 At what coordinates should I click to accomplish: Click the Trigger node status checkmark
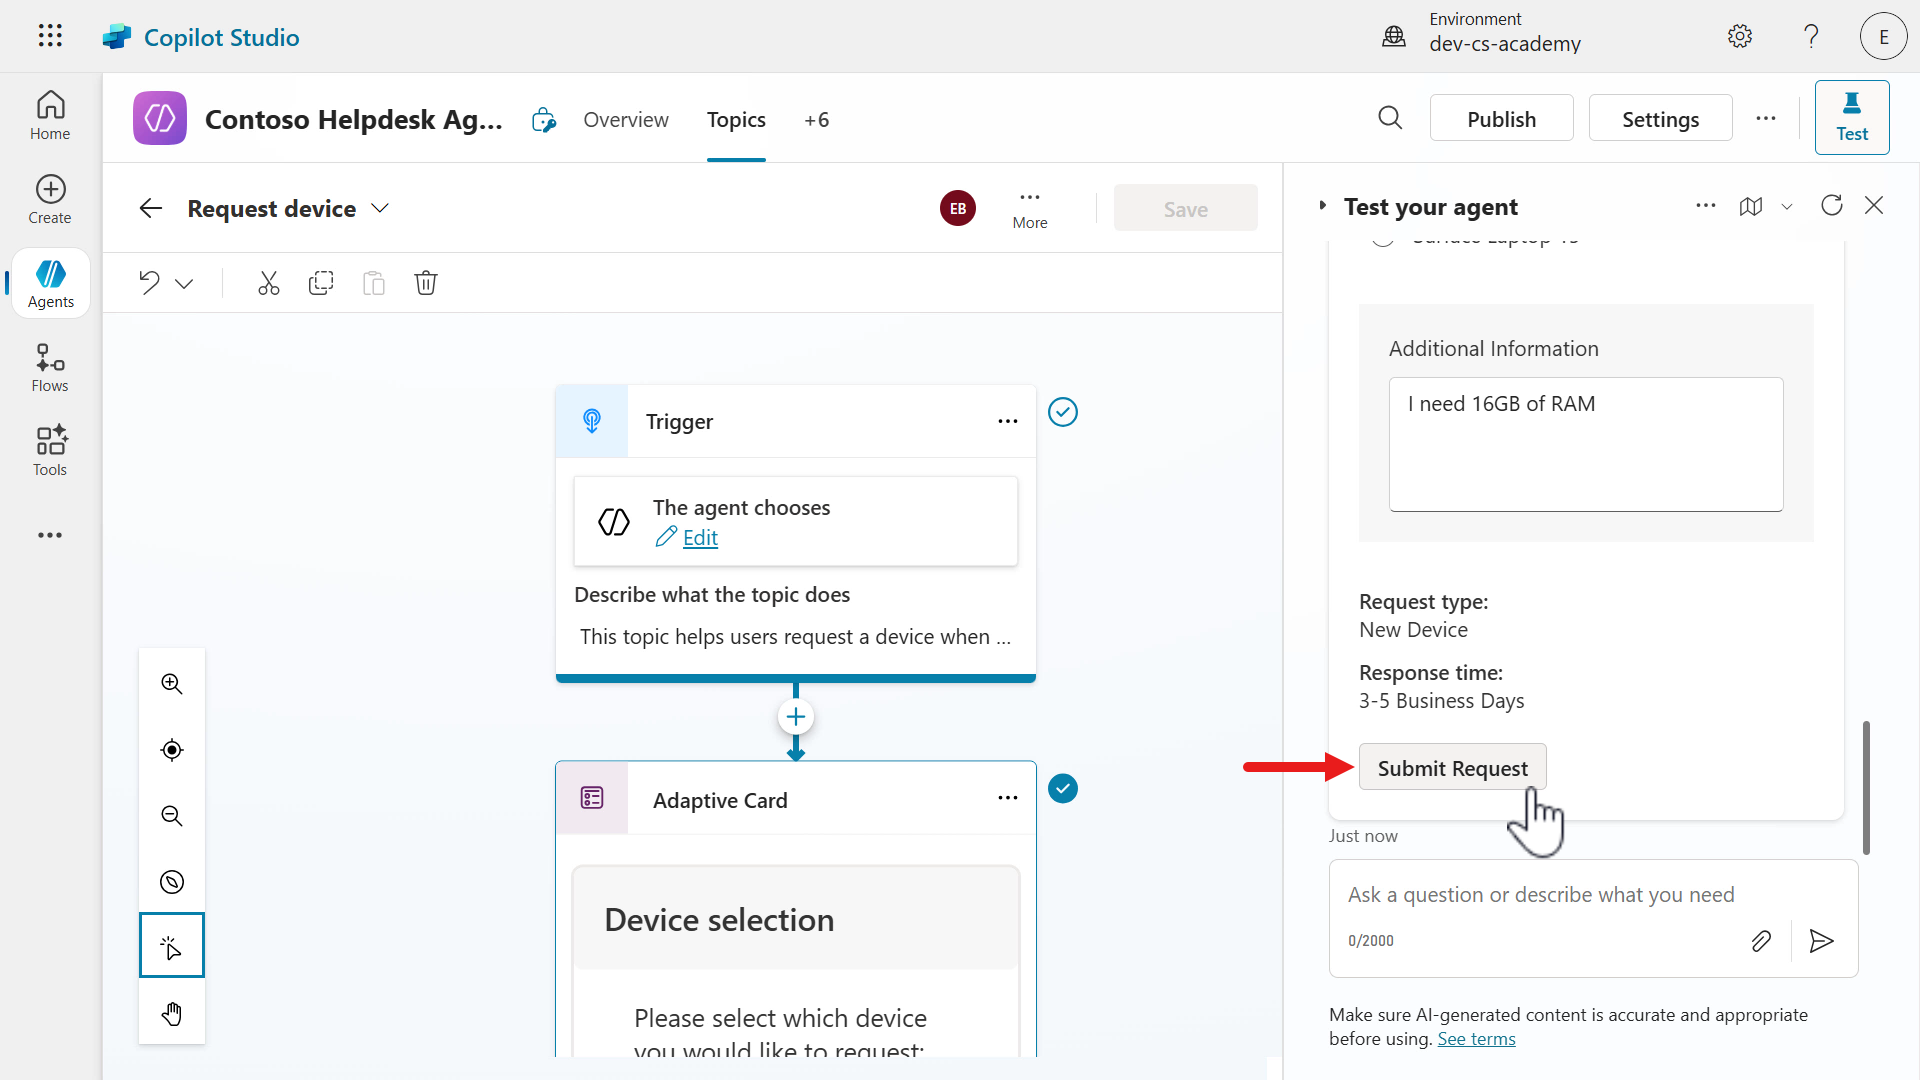[x=1063, y=412]
